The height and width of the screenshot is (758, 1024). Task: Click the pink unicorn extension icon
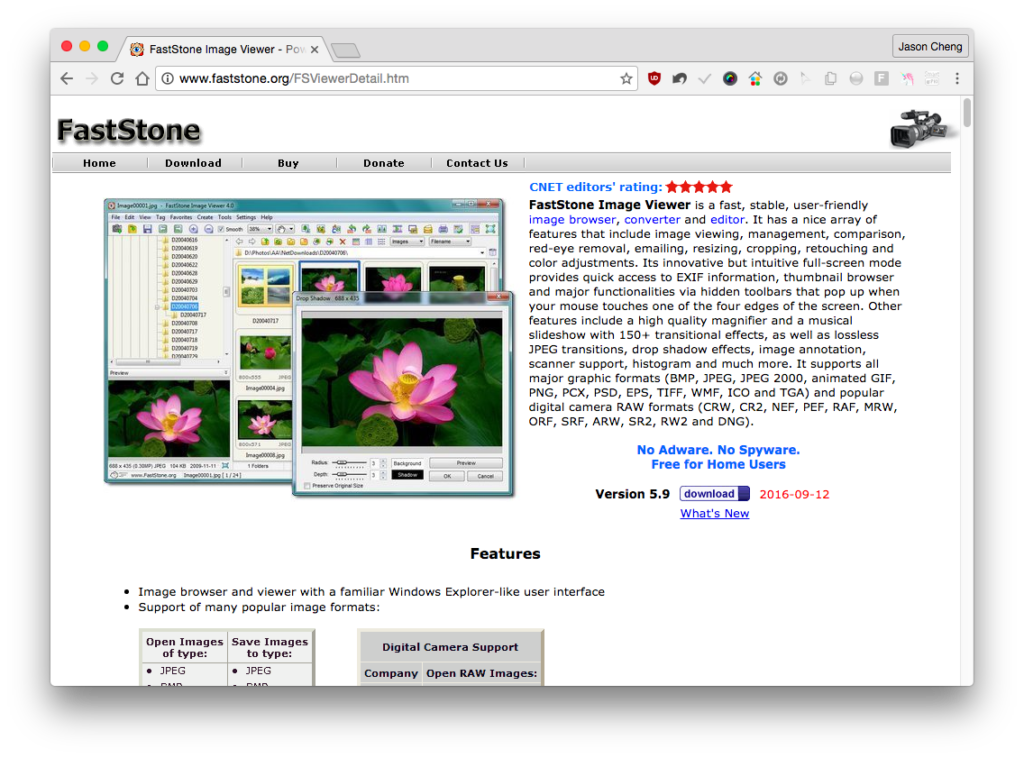(x=907, y=79)
